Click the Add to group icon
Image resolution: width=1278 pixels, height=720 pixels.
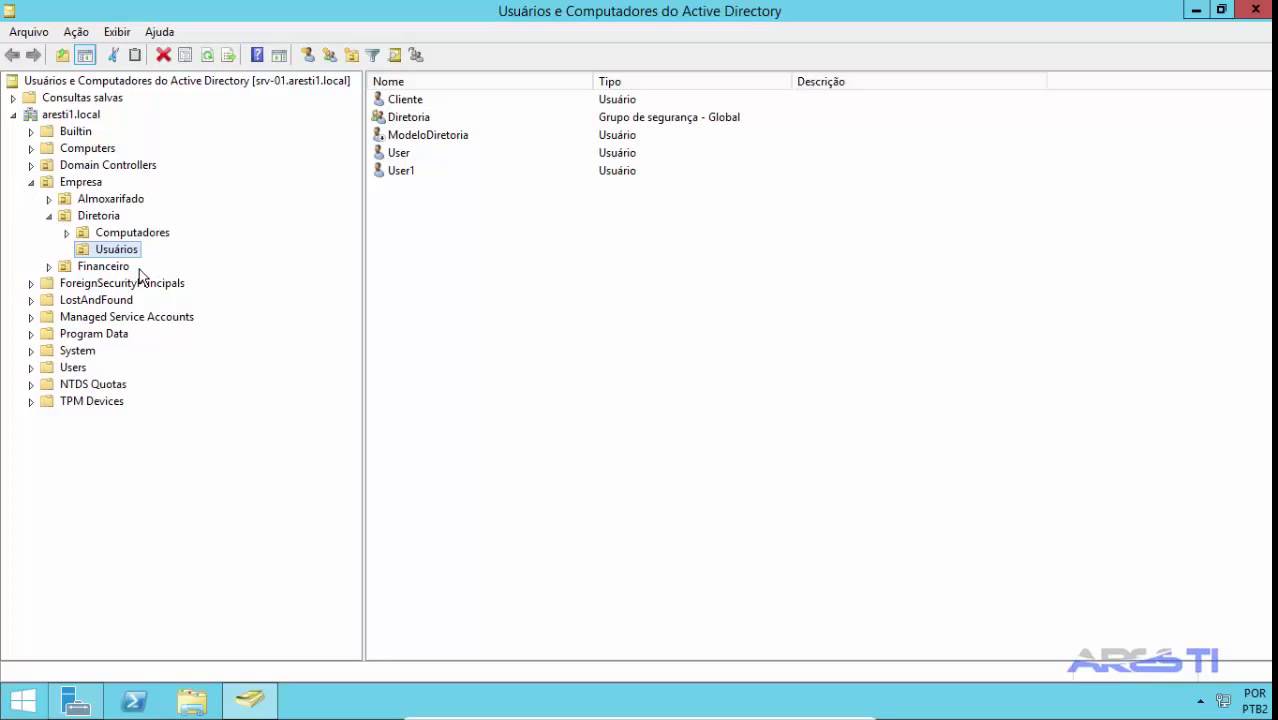click(416, 55)
